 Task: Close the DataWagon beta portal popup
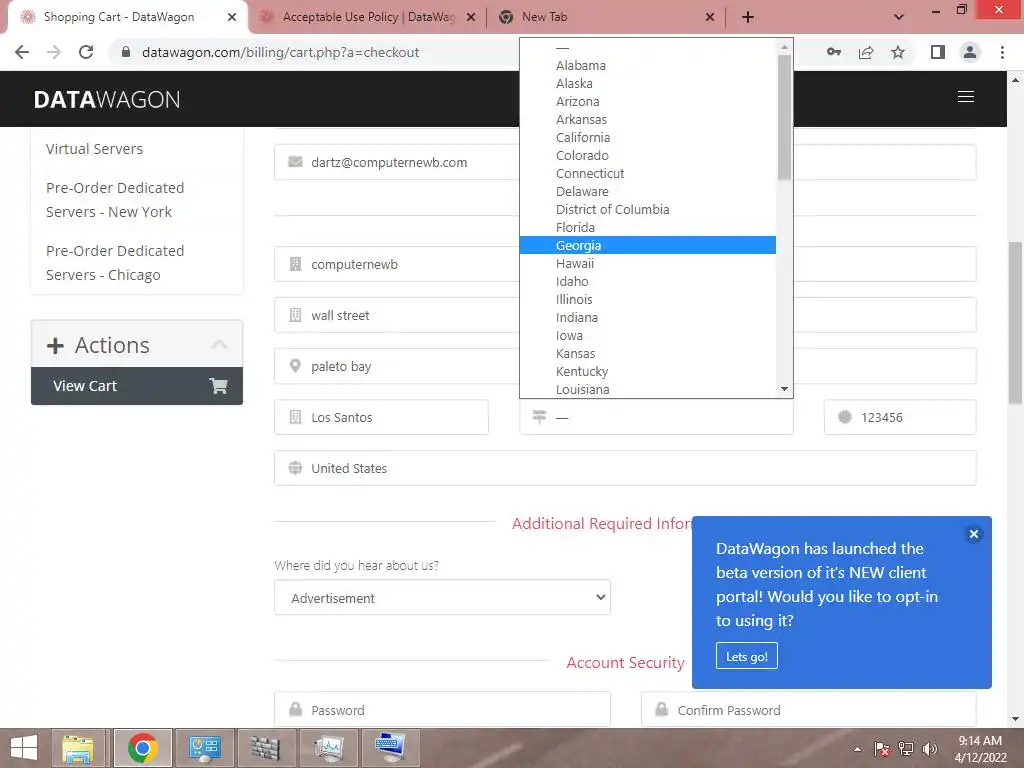[973, 534]
